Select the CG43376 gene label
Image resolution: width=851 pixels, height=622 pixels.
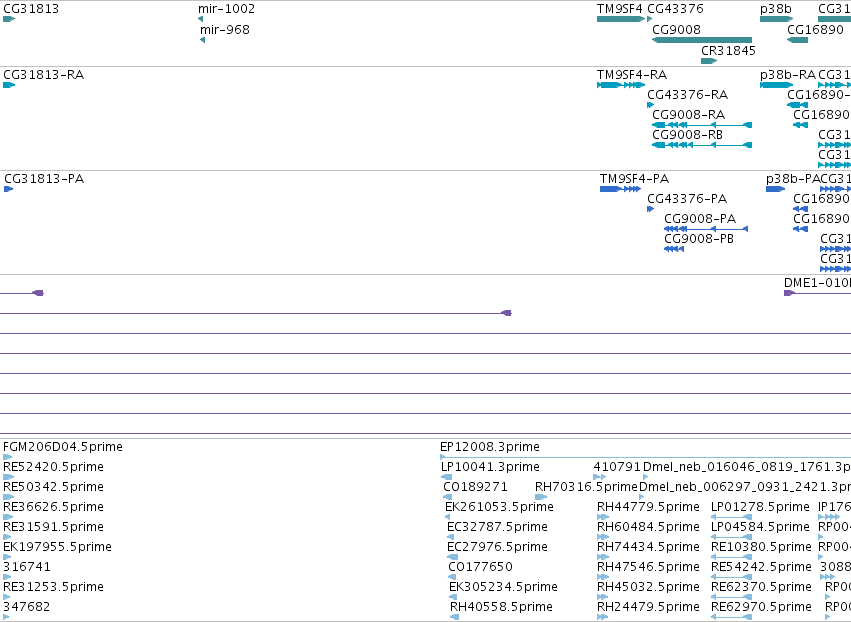[x=675, y=9]
